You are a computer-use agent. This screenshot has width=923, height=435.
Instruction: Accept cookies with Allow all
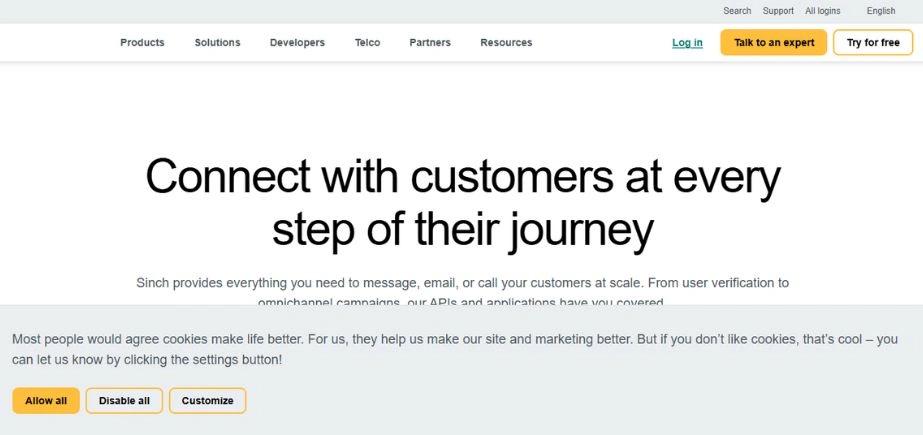[46, 401]
